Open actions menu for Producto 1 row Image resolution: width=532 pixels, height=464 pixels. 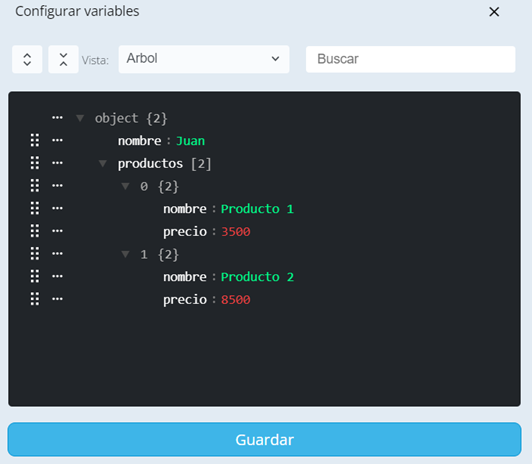(57, 208)
